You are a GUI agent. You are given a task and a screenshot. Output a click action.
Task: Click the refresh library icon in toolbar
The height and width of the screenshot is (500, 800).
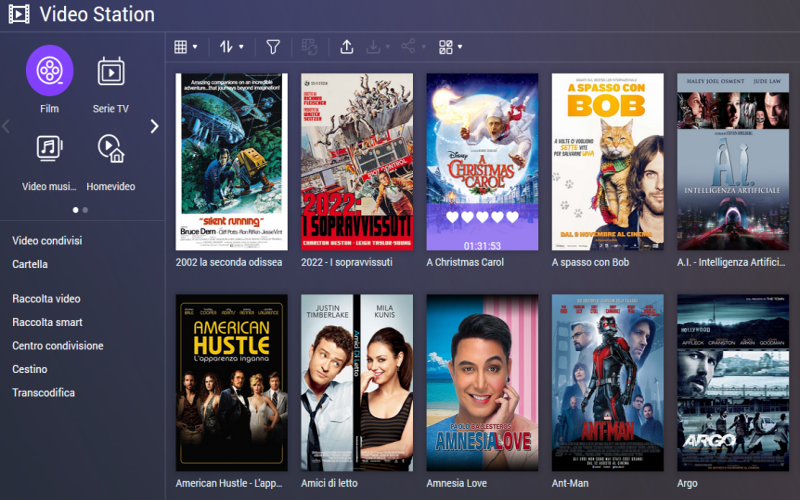click(310, 47)
